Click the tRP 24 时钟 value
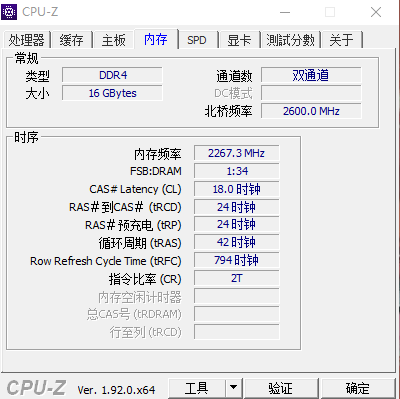This screenshot has width=400, height=399. 236,224
